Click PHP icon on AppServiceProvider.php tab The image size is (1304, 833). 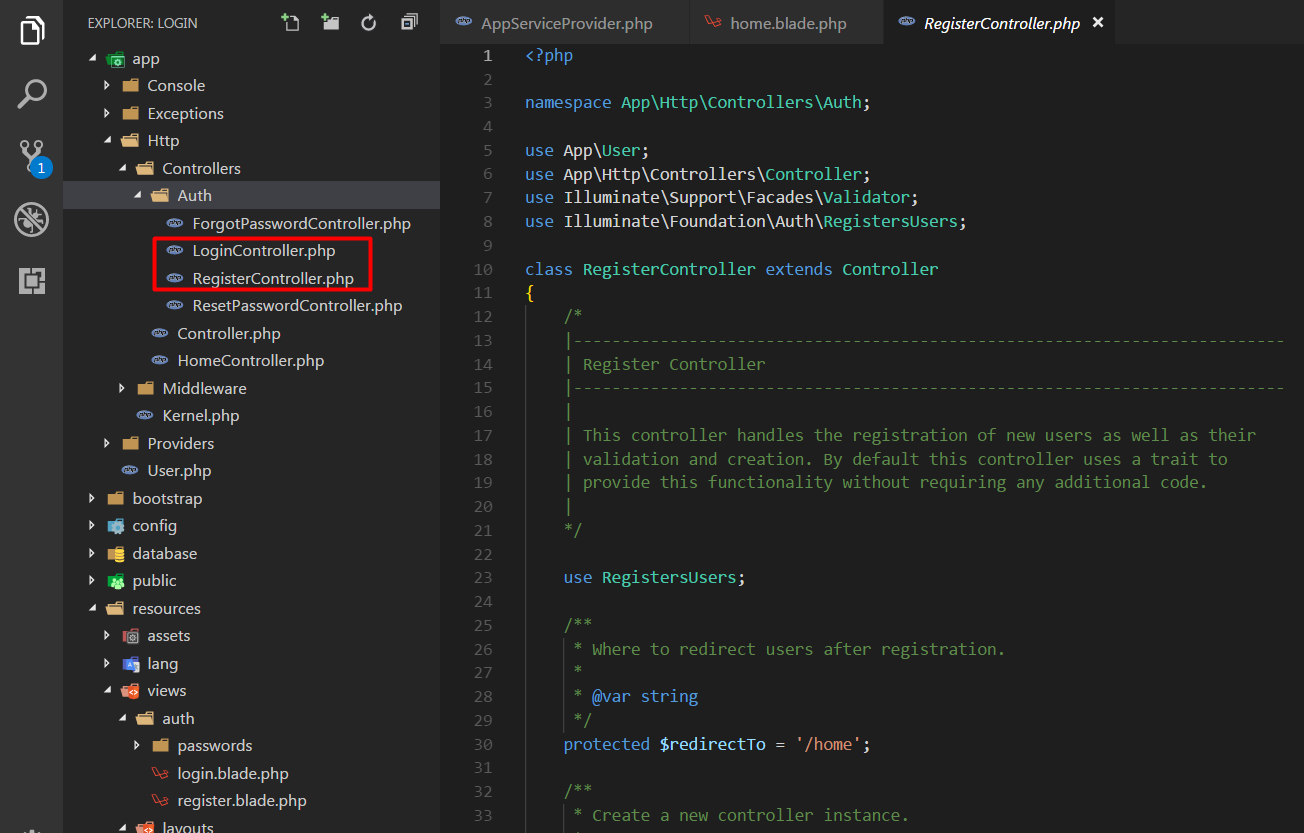pyautogui.click(x=464, y=22)
